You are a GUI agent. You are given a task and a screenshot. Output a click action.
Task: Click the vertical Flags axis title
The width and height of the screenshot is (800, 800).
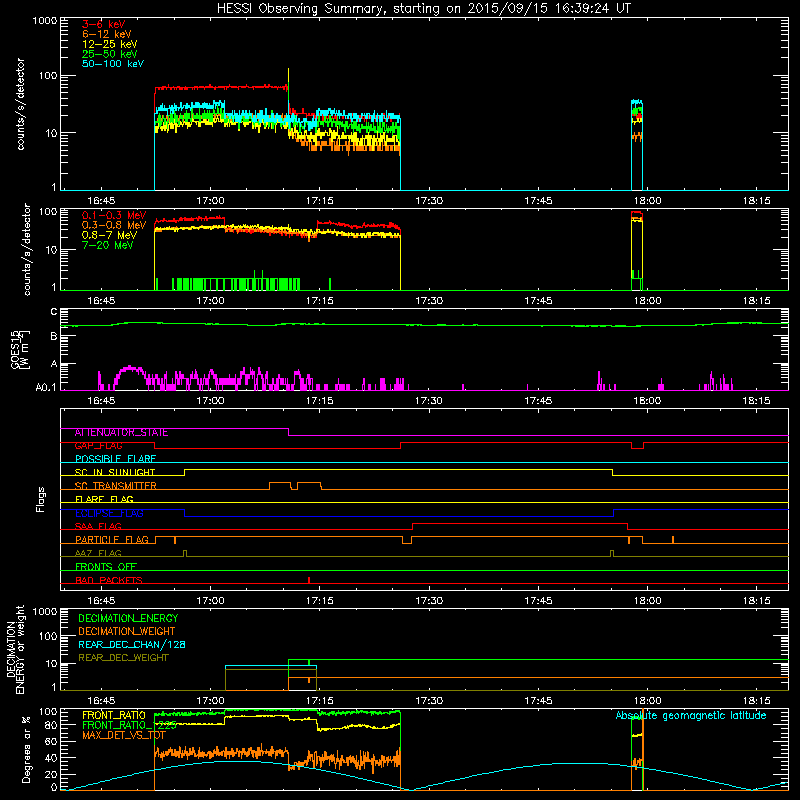(x=41, y=499)
